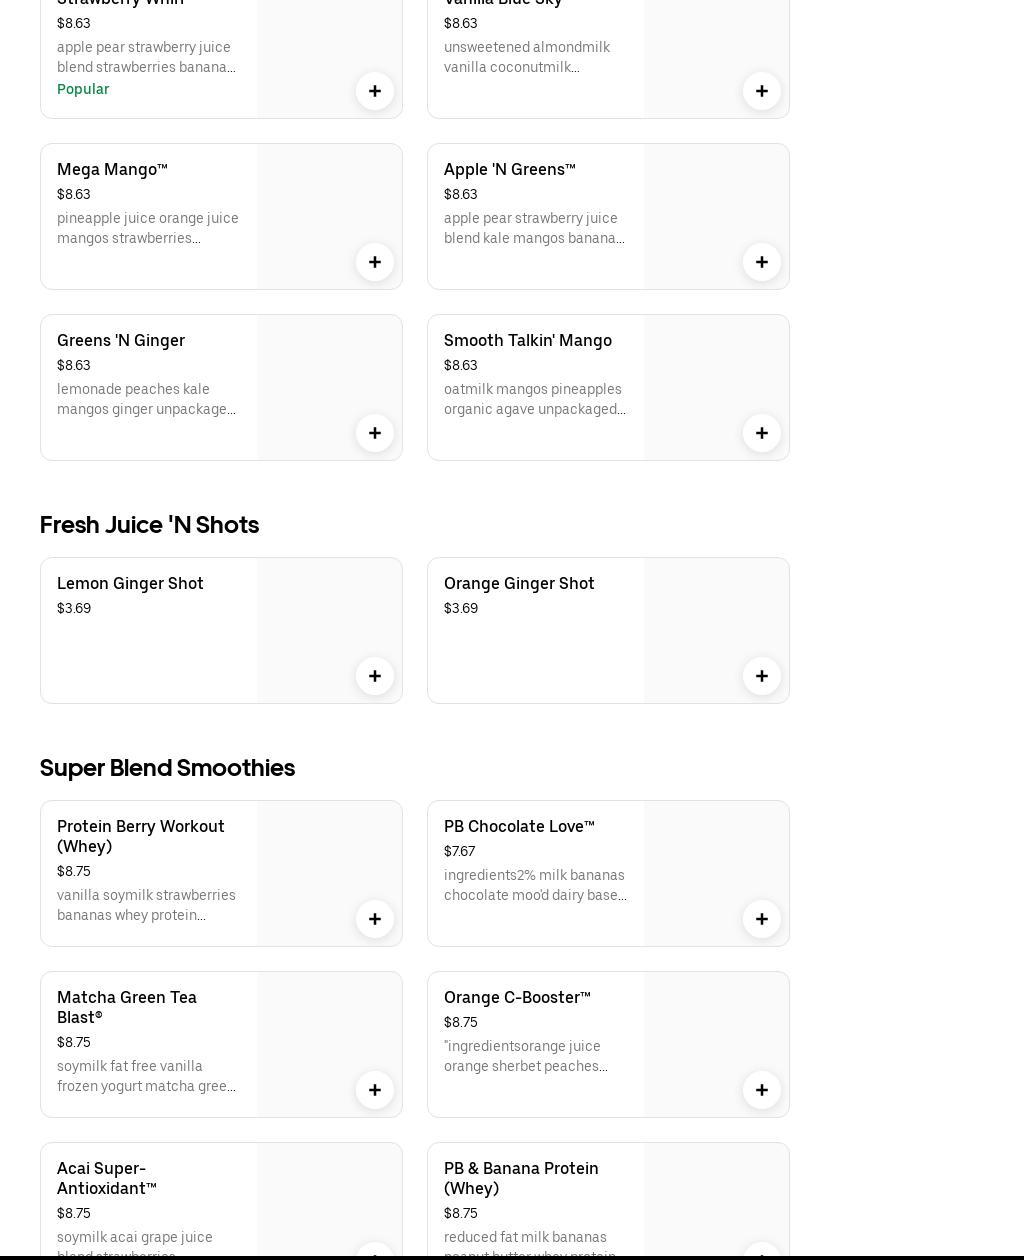Viewport: 1024px width, 1260px height.
Task: Add PB Chocolate Love to cart
Action: (762, 919)
